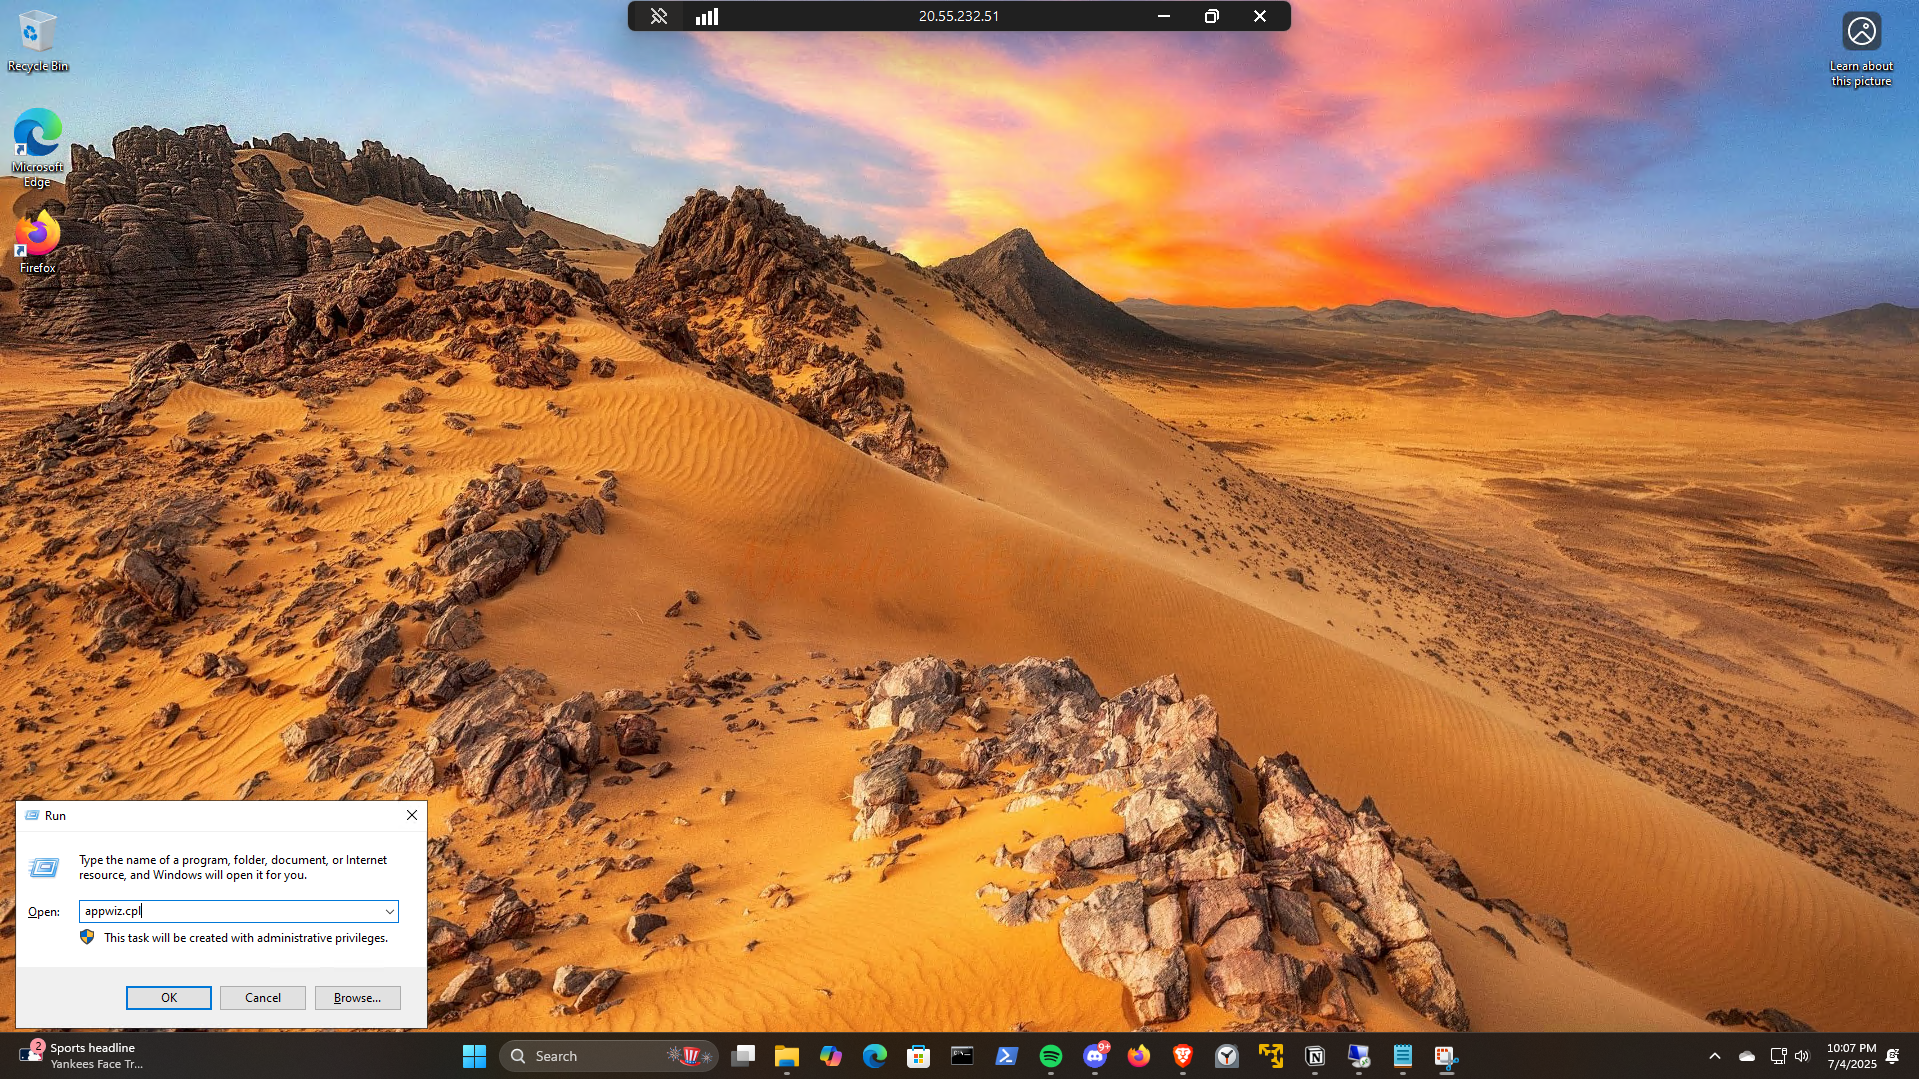
Task: Open File Explorer from the taskbar
Action: 786,1056
